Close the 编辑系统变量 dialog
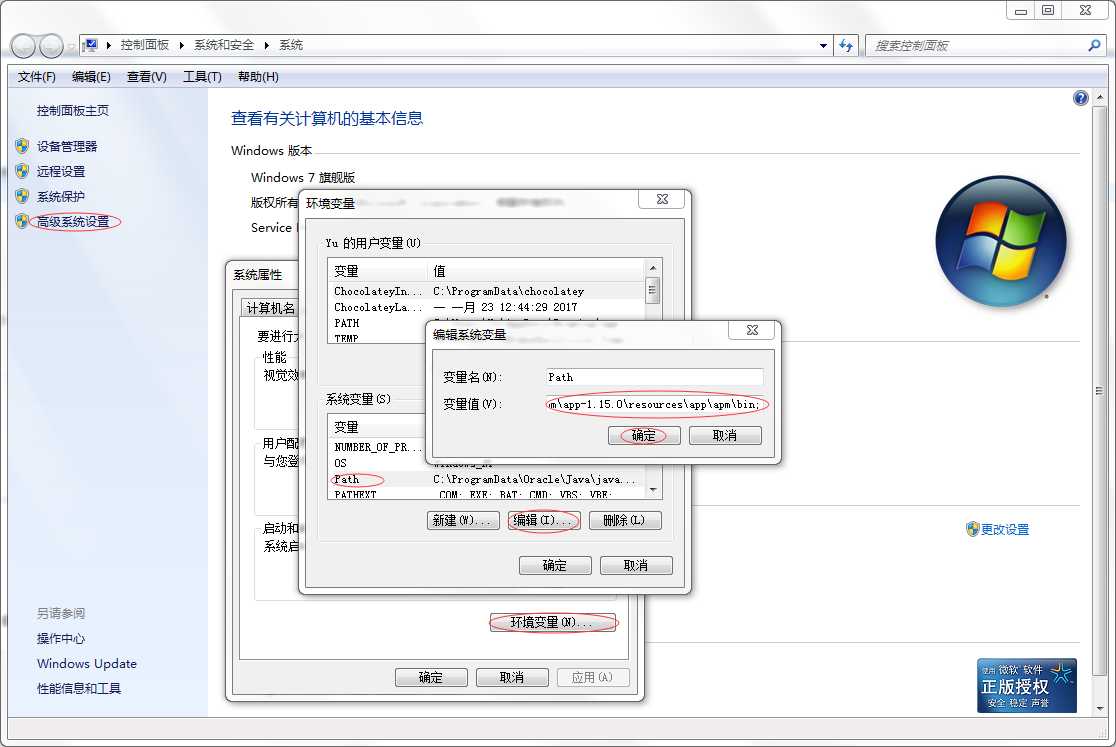This screenshot has height=747, width=1116. [x=752, y=330]
